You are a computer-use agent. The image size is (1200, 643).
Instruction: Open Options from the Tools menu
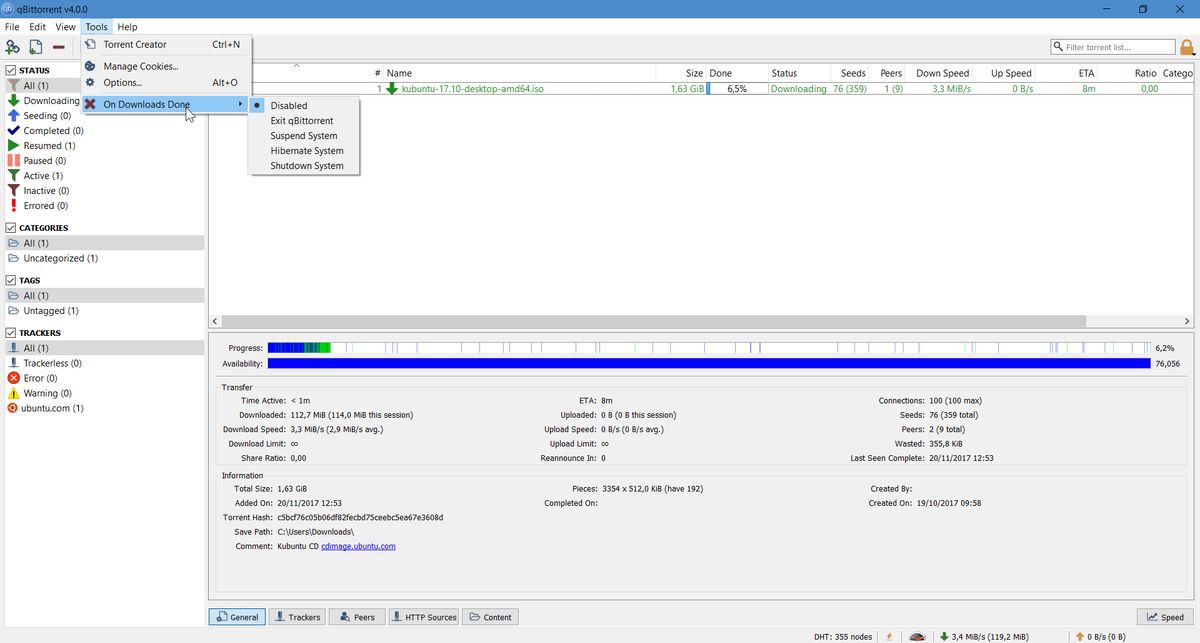123,83
